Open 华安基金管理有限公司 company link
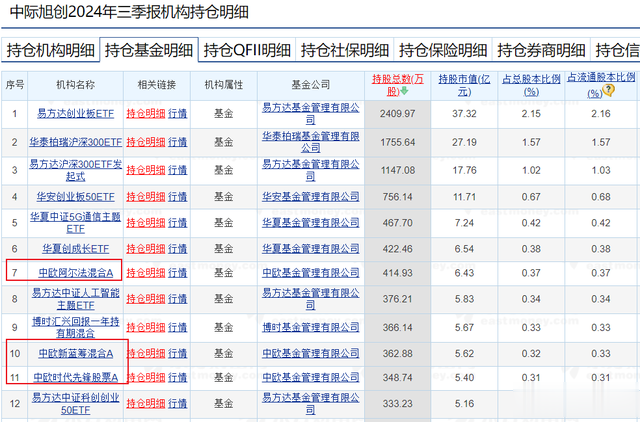This screenshot has height=422, width=640. 311,197
